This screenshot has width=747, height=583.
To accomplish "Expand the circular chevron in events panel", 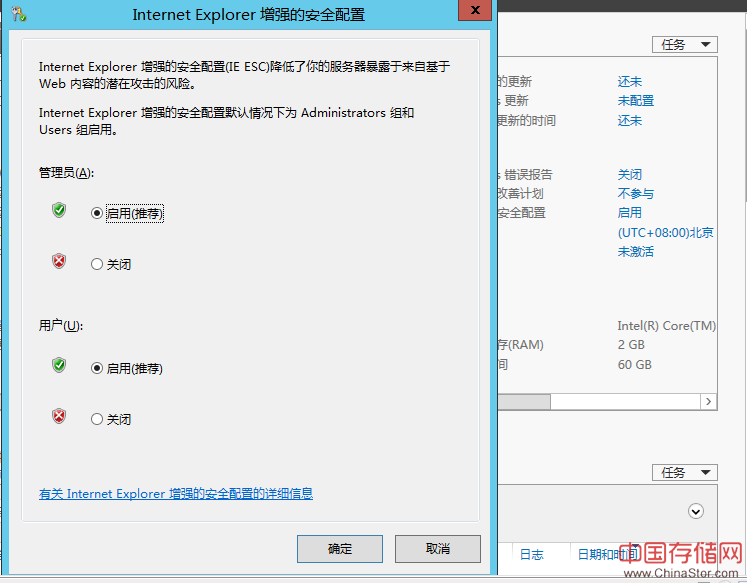I will point(696,511).
